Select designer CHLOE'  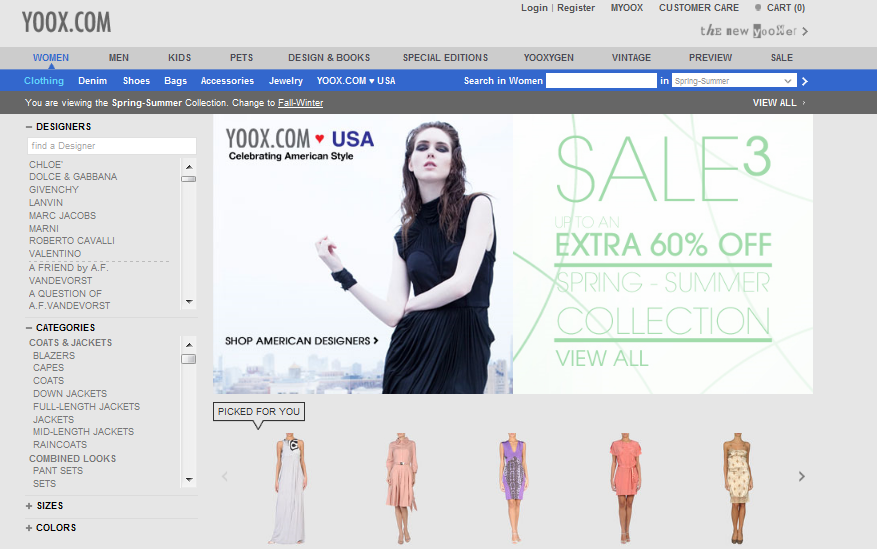coord(46,165)
